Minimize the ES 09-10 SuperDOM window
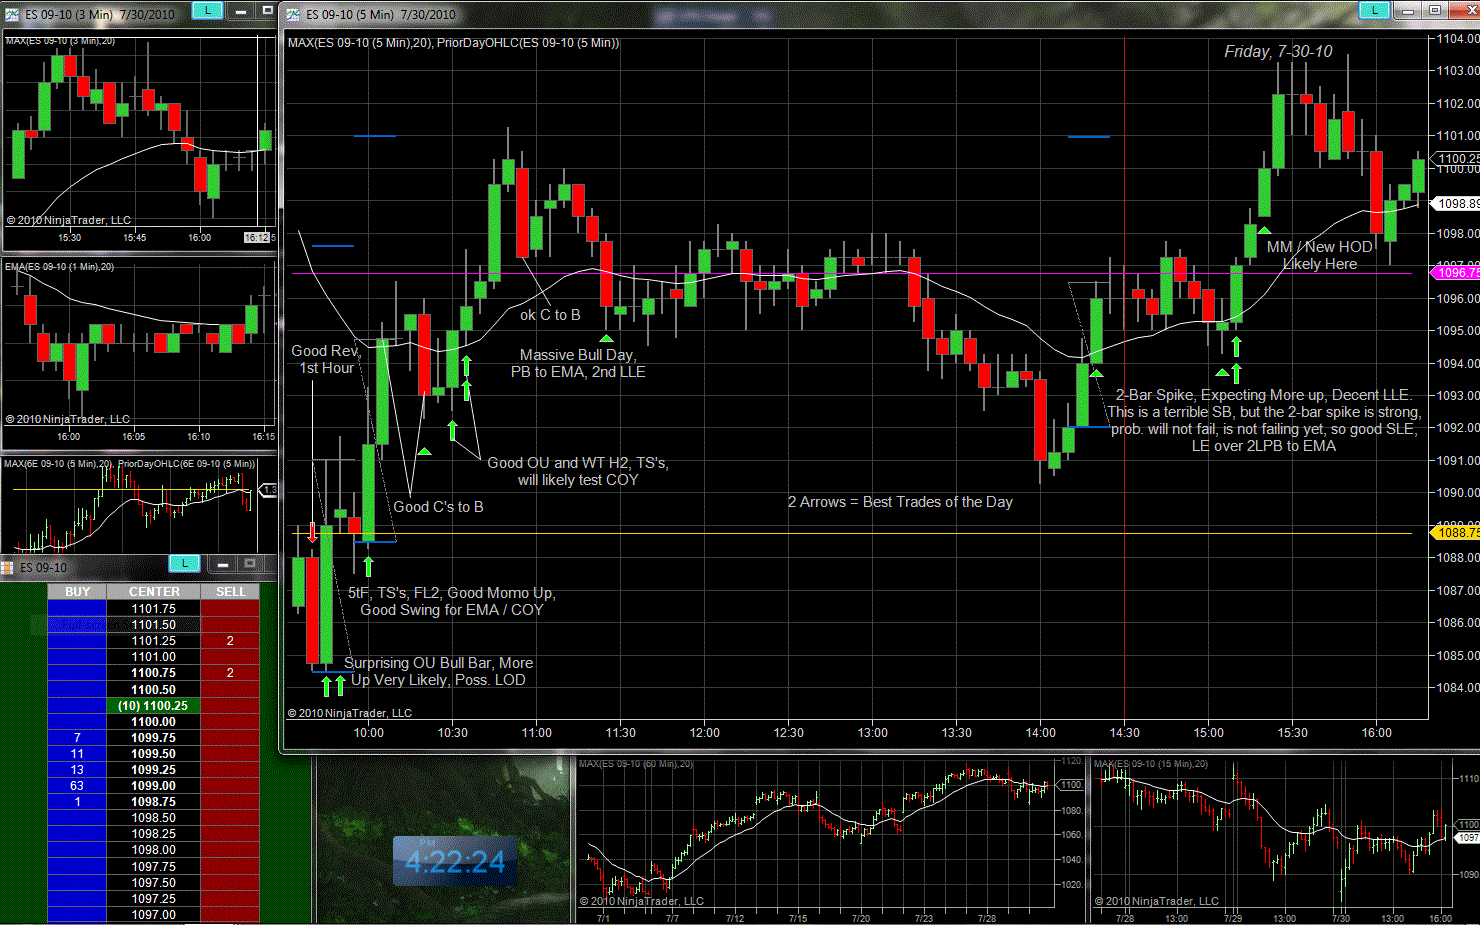Image resolution: width=1480 pixels, height=925 pixels. pyautogui.click(x=223, y=564)
